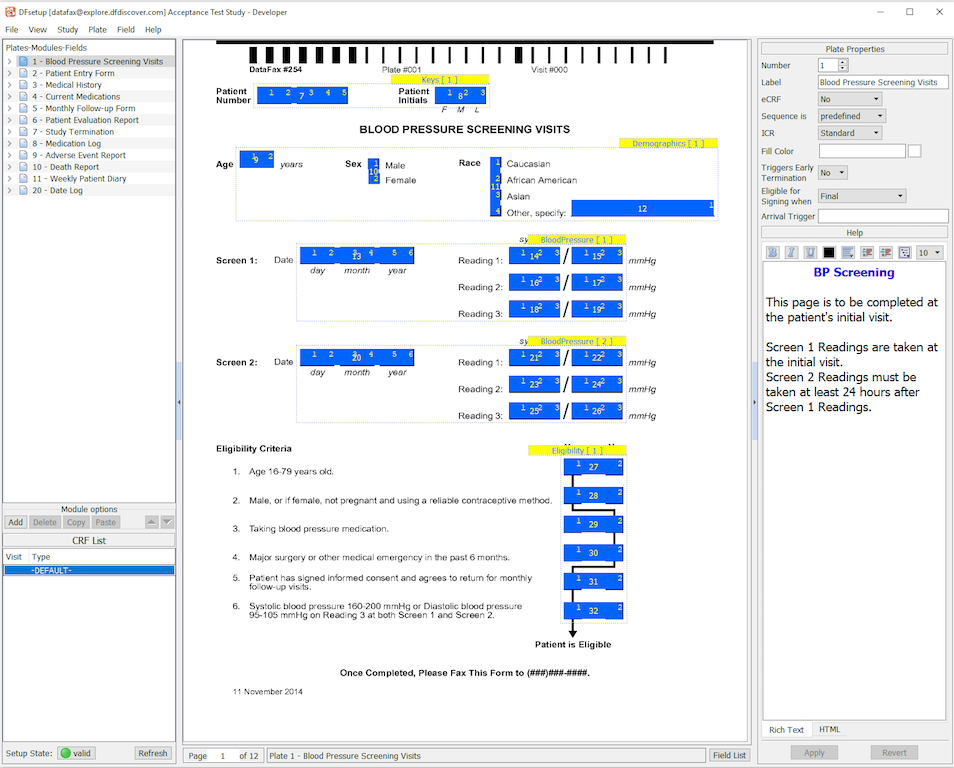
Task: Click the green valid Setup State indicator
Action: tap(76, 753)
